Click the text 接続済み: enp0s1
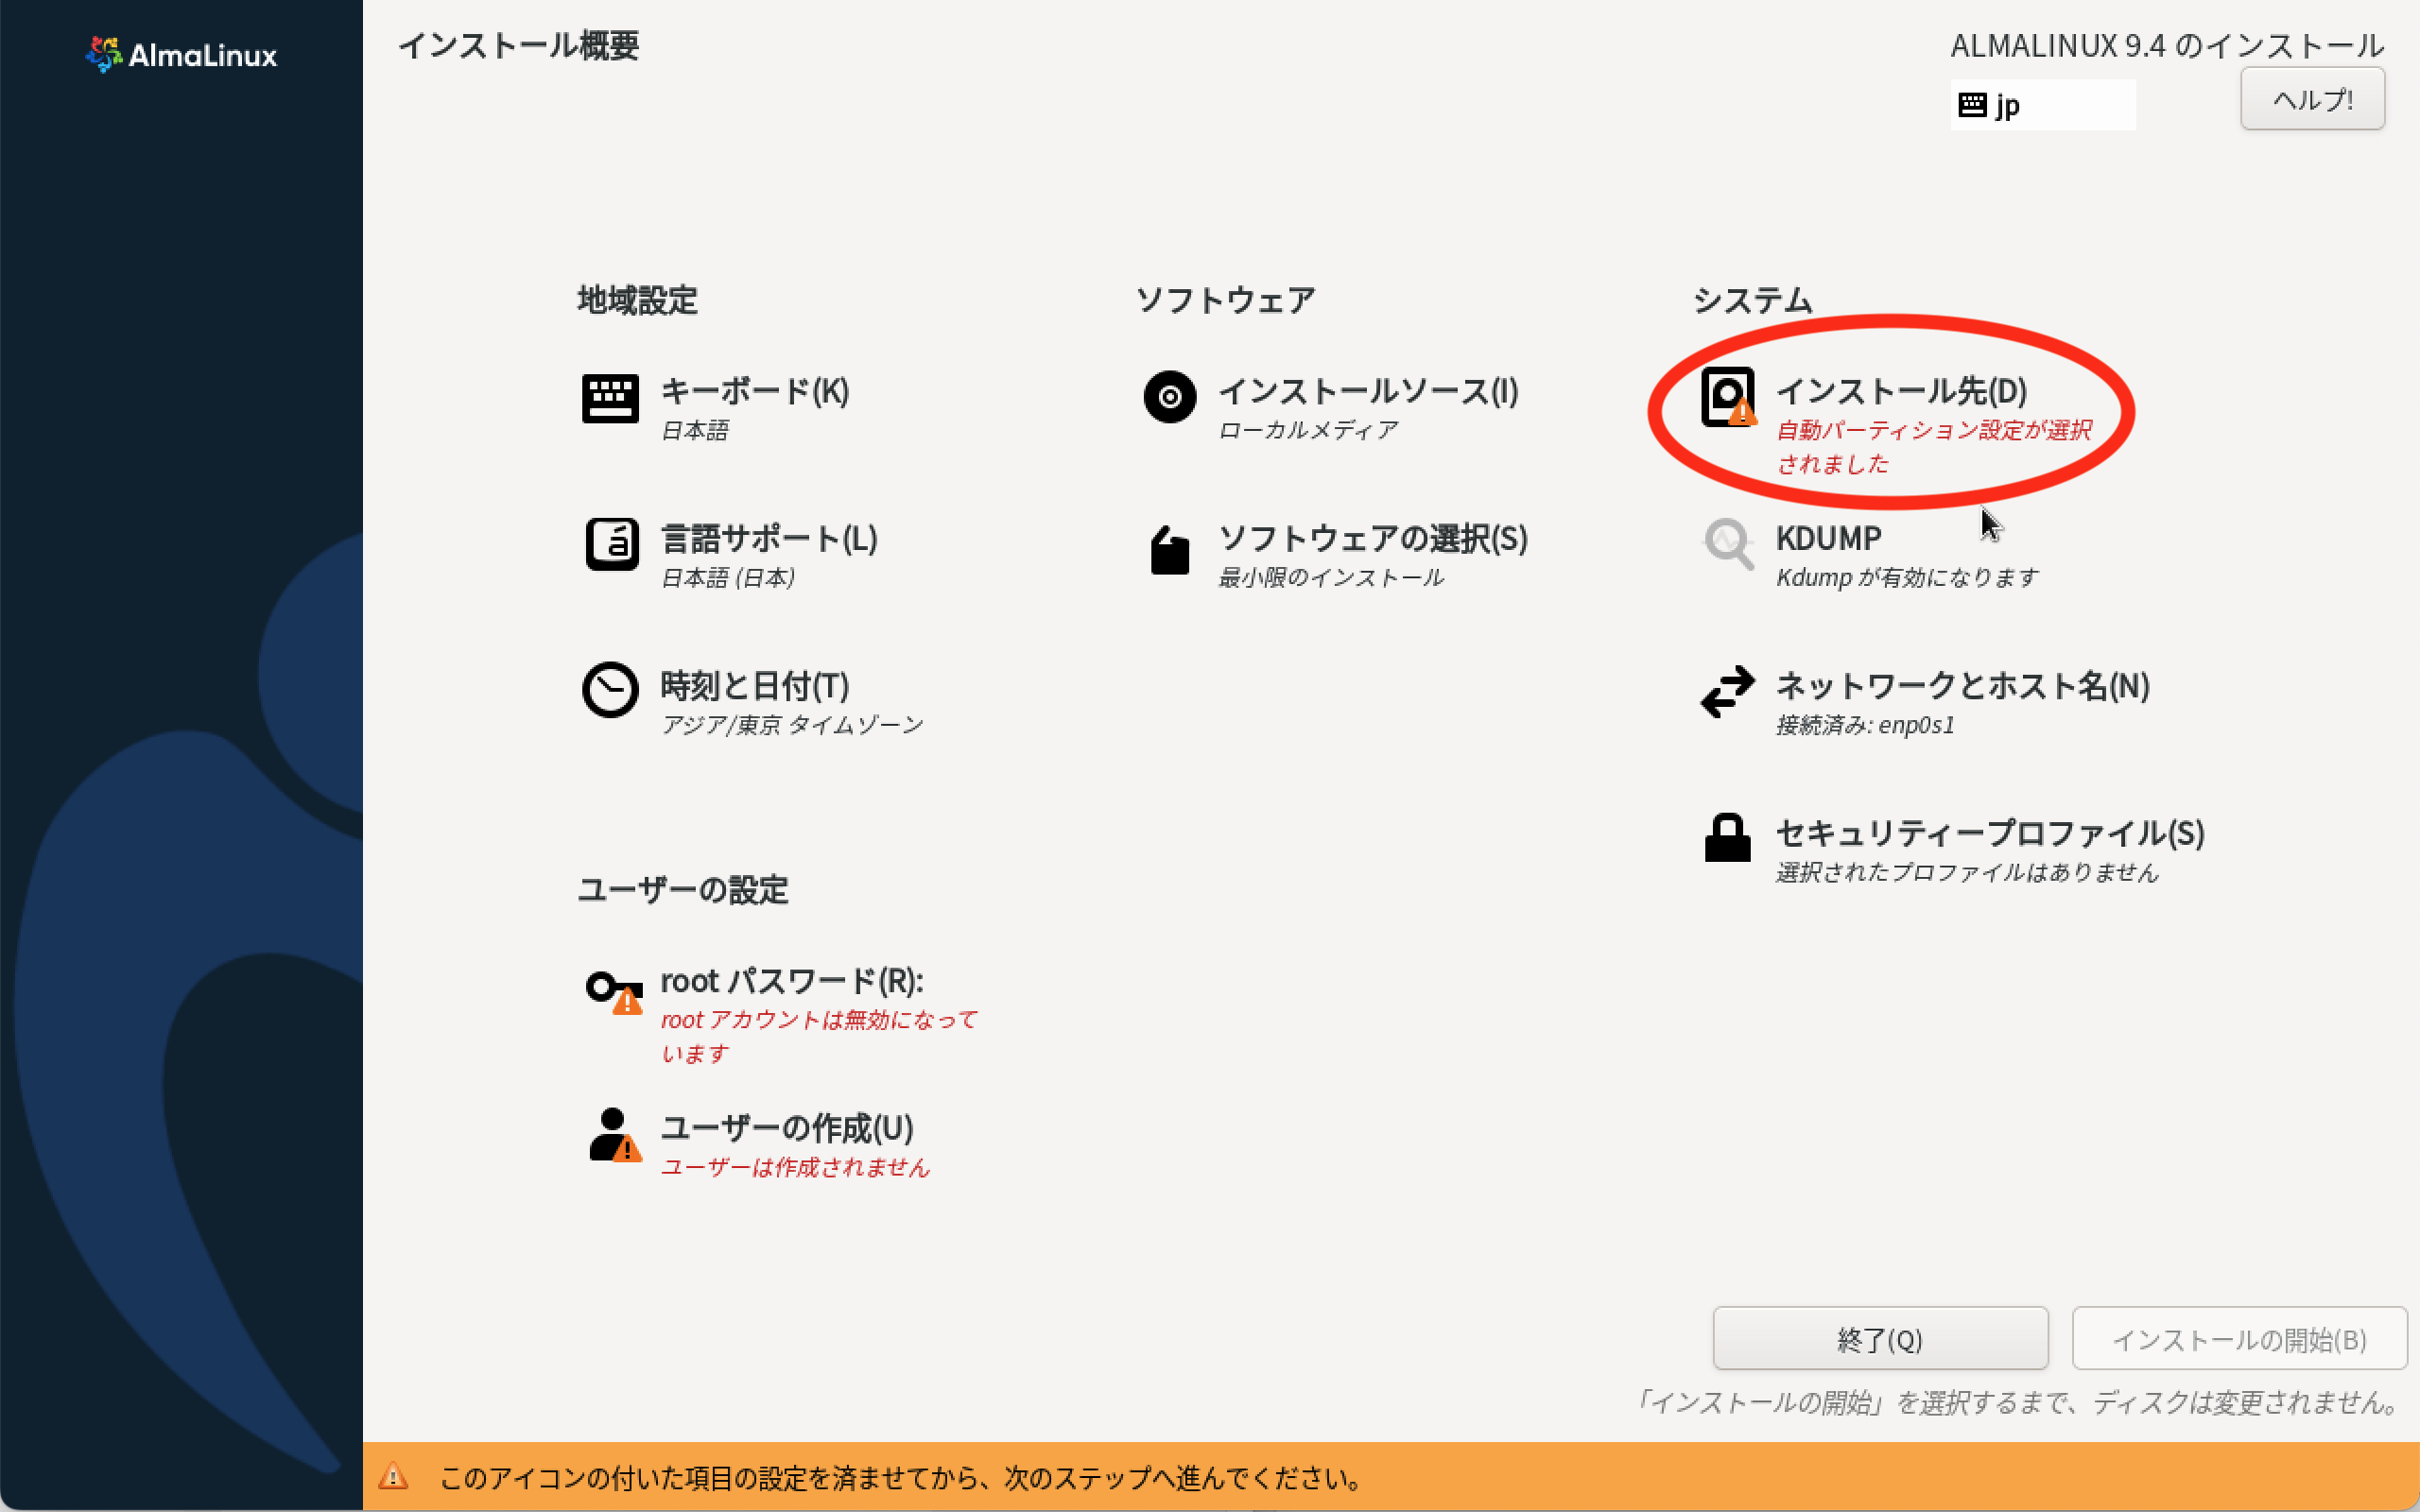2420x1512 pixels. point(1865,725)
